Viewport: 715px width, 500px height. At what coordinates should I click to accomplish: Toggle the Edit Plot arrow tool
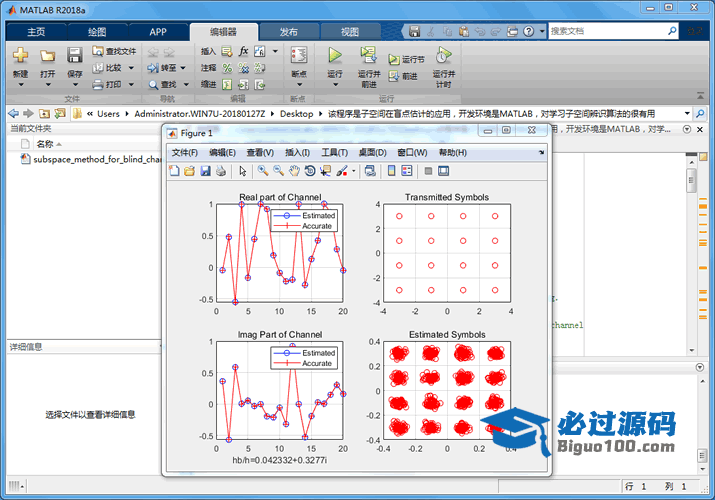pos(243,171)
